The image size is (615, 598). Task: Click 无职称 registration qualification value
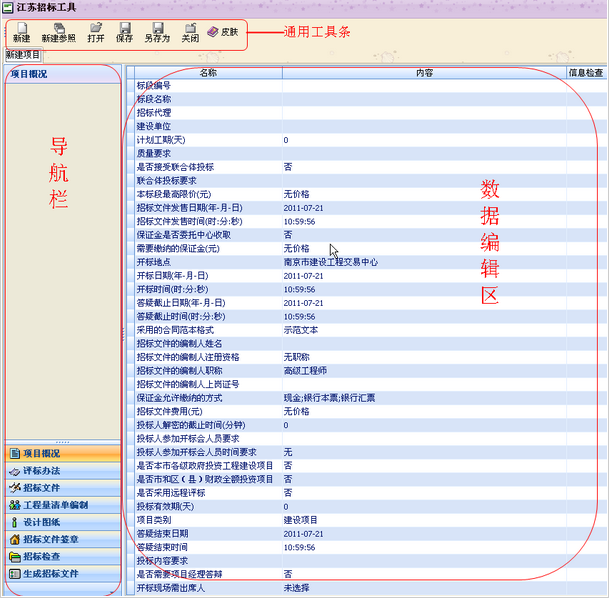297,357
